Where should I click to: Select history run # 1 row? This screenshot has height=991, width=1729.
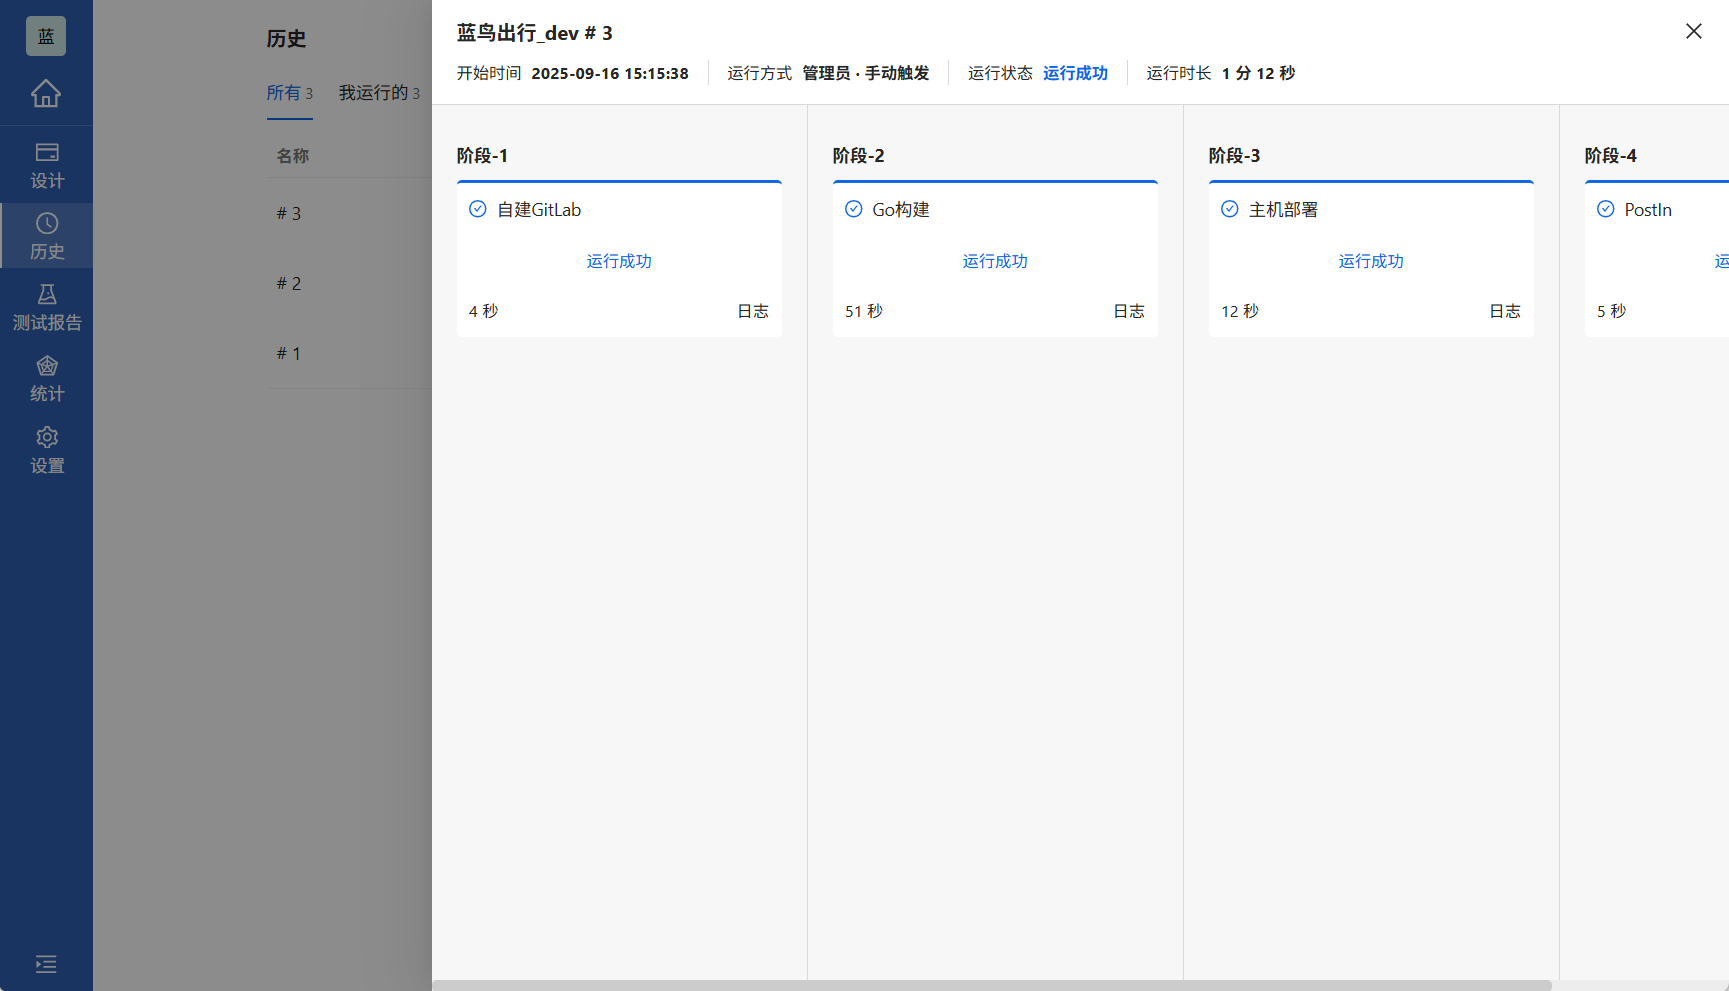349,353
